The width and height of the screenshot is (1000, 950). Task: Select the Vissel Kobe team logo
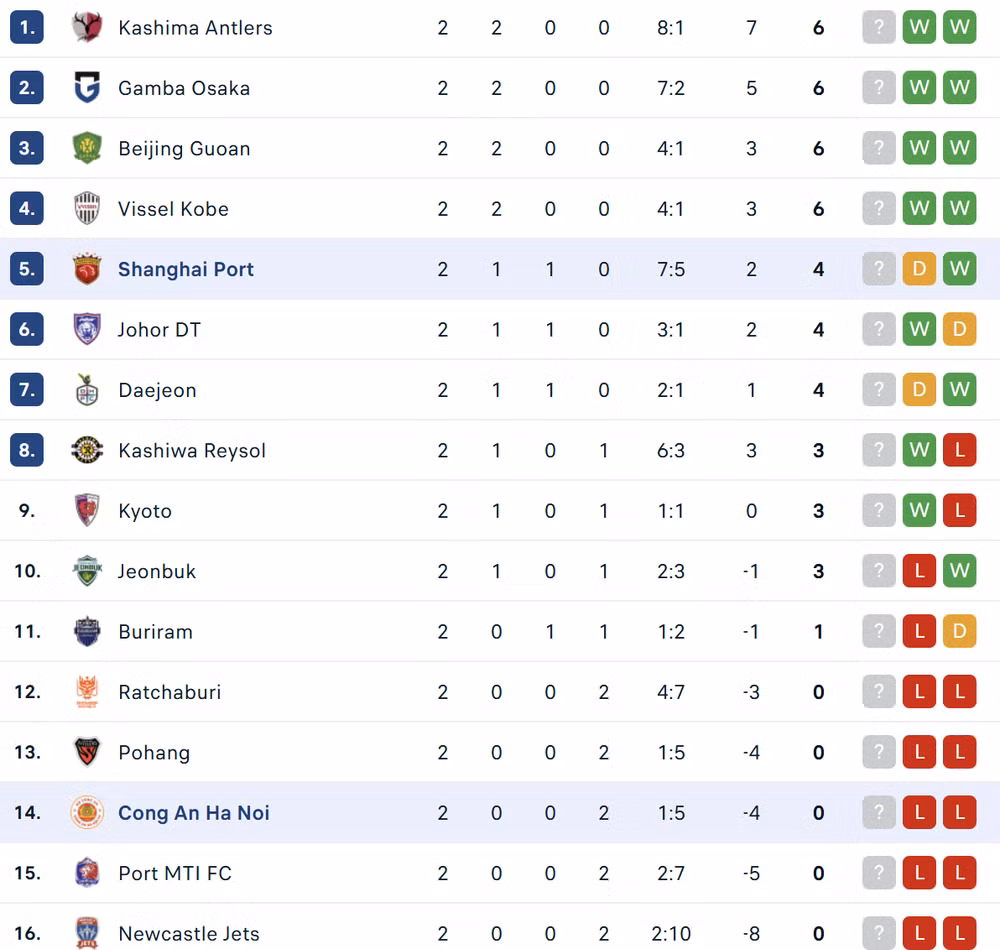tap(87, 208)
